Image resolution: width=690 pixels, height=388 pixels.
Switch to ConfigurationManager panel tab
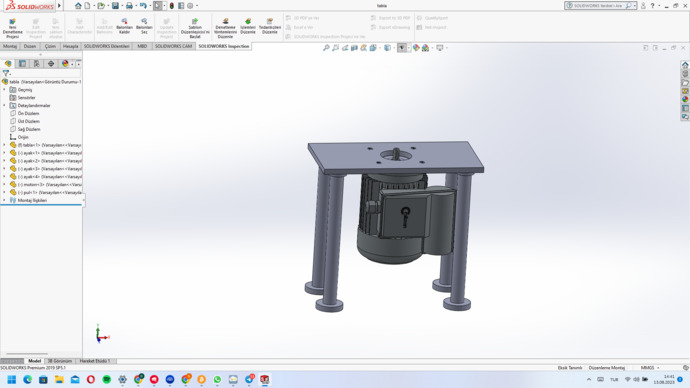(x=37, y=64)
